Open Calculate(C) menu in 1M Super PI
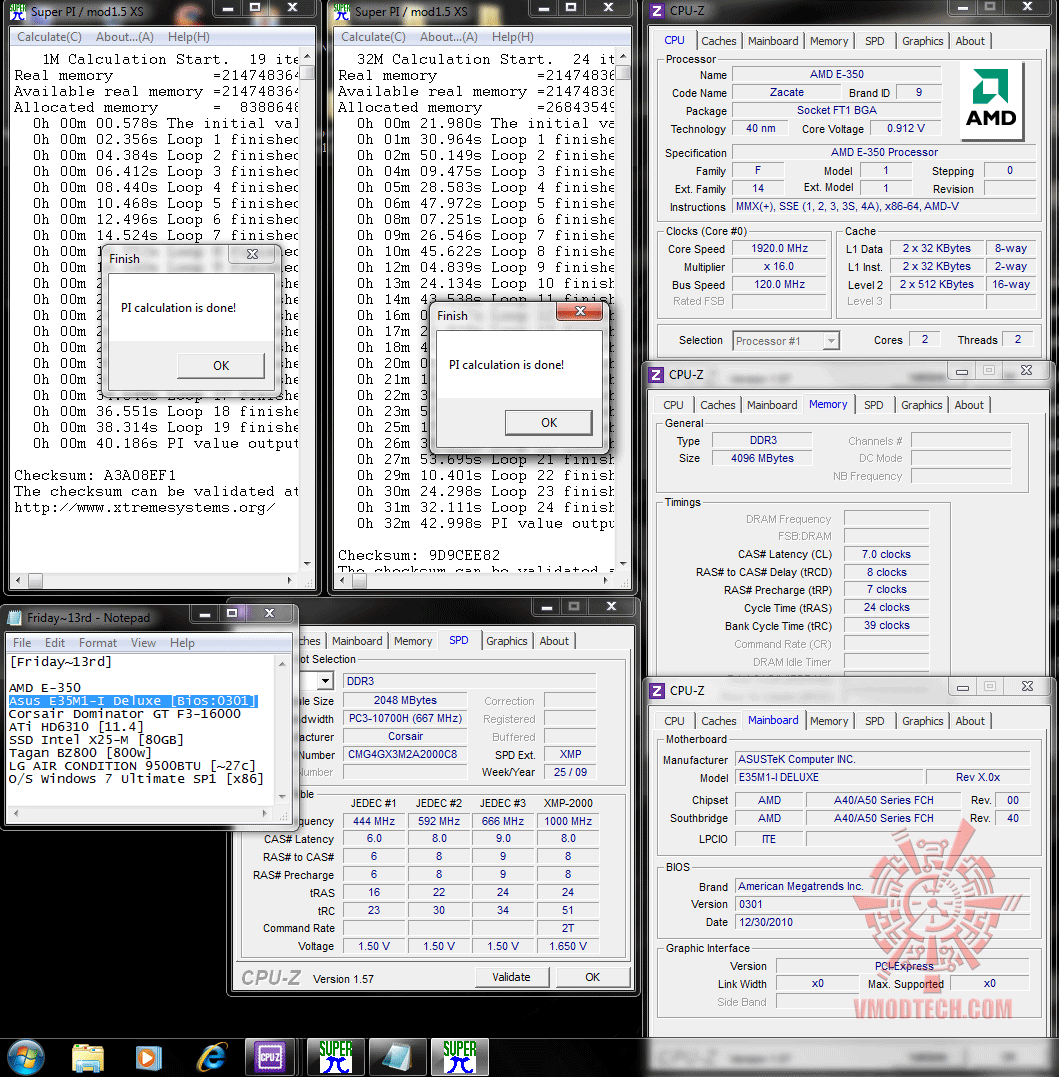The image size is (1059, 1077). tap(49, 37)
